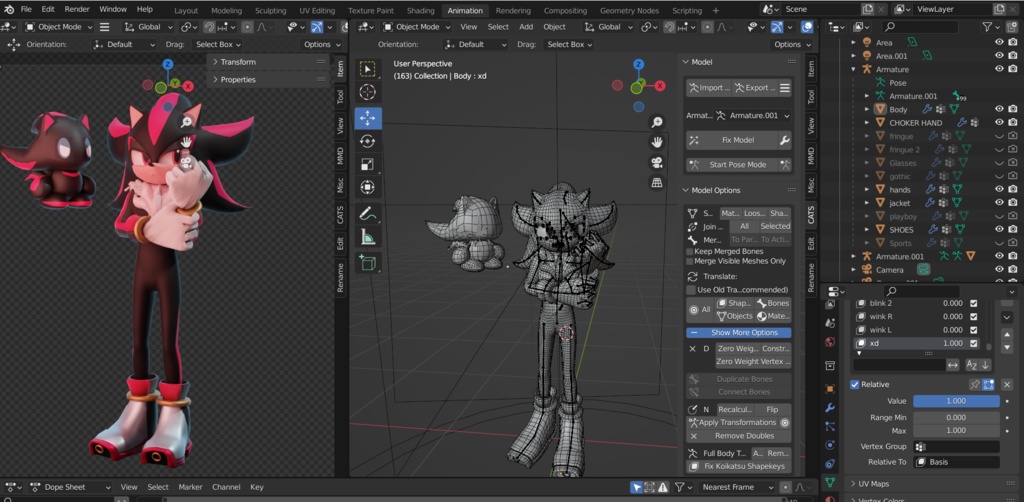Open Select Box drag dropdown in center viewport
The height and width of the screenshot is (502, 1024).
(x=568, y=44)
